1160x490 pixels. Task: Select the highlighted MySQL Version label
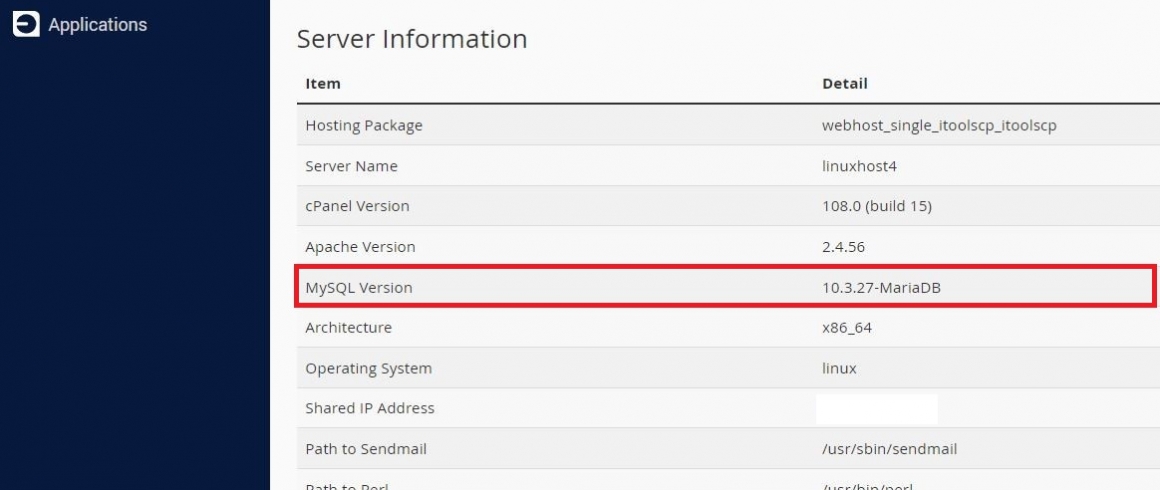click(359, 287)
